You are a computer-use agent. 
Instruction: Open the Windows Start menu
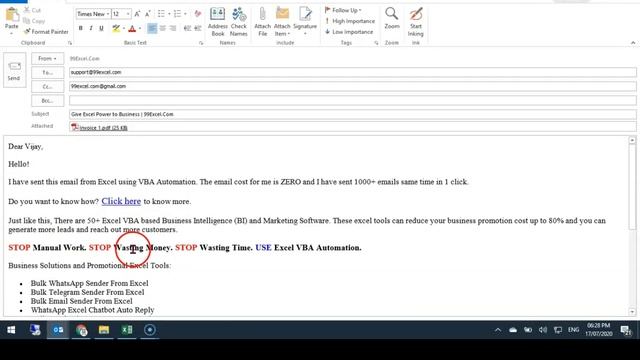click(x=11, y=330)
